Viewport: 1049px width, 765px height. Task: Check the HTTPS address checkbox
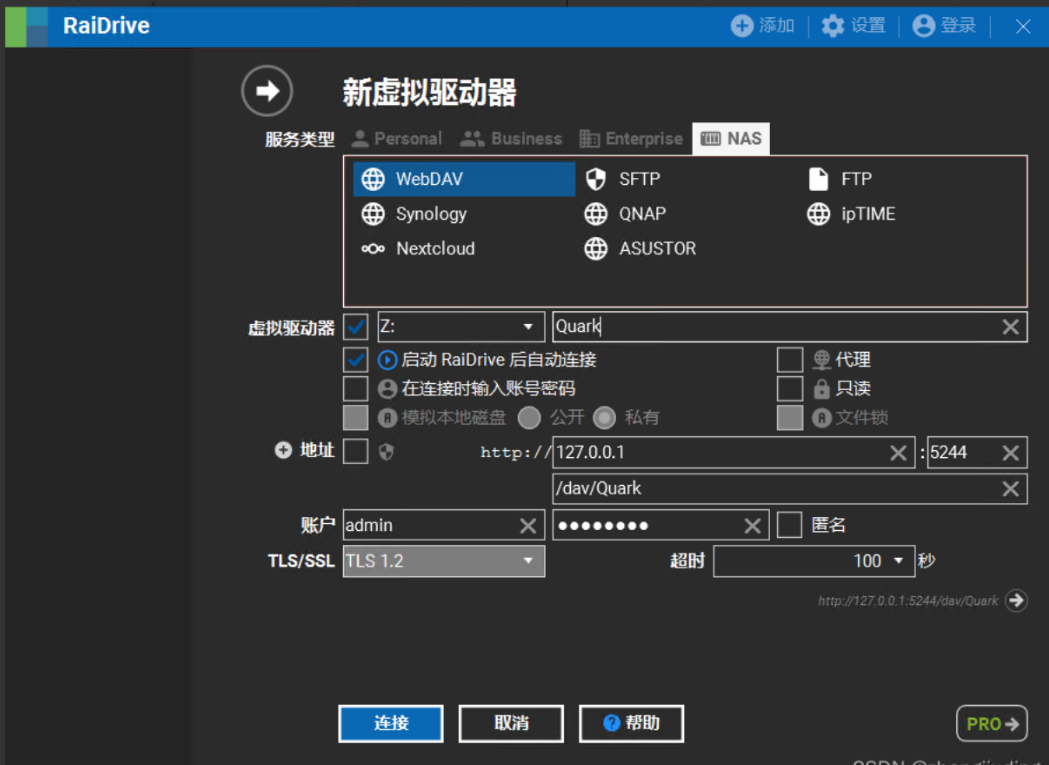point(355,452)
